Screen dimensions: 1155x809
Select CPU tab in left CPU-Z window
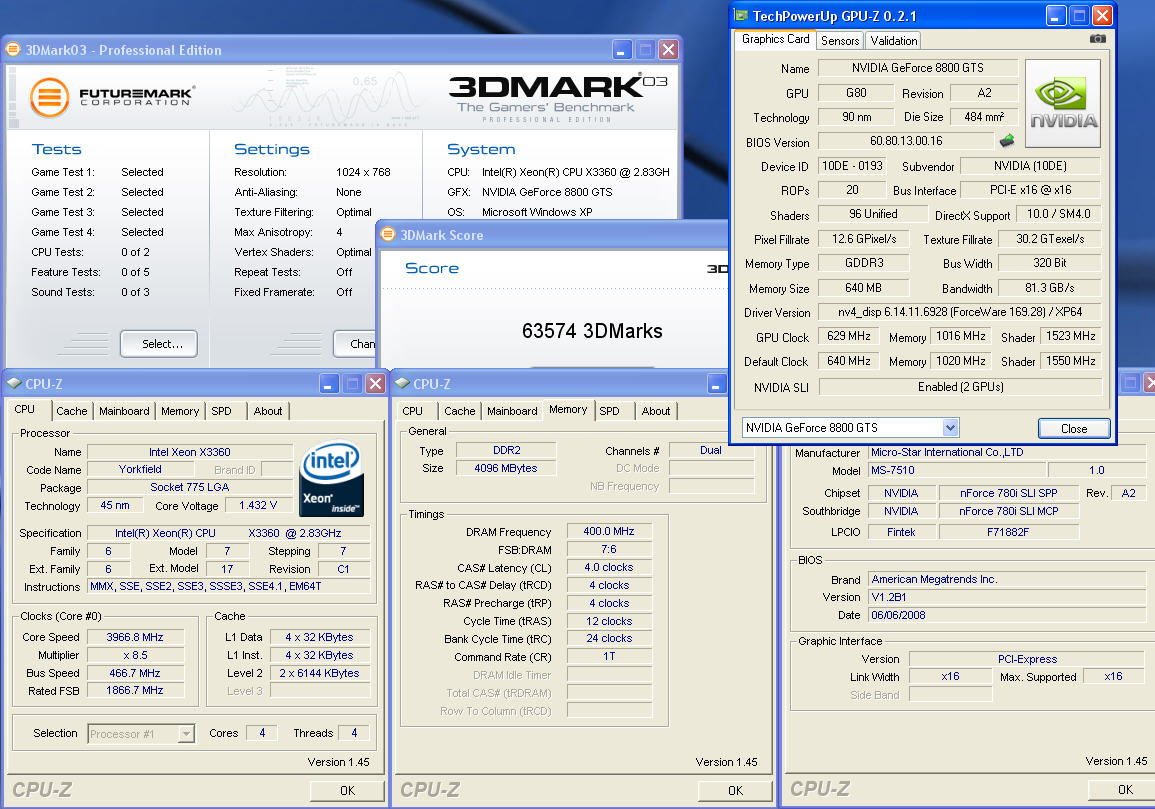pyautogui.click(x=25, y=409)
